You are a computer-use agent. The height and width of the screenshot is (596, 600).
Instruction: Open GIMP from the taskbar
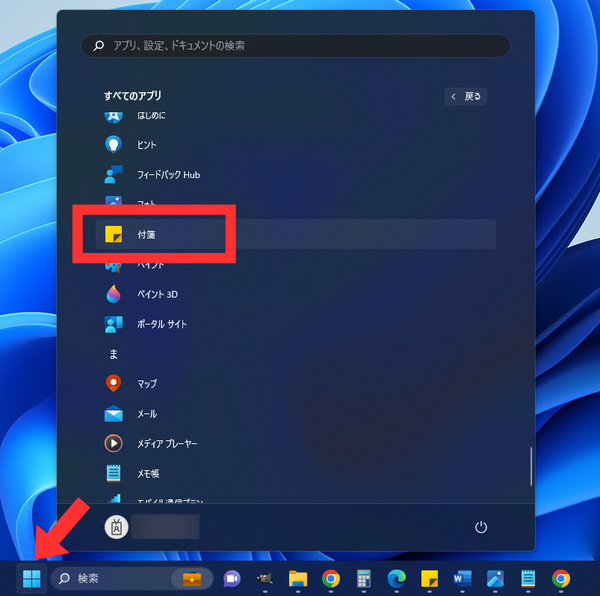265,578
